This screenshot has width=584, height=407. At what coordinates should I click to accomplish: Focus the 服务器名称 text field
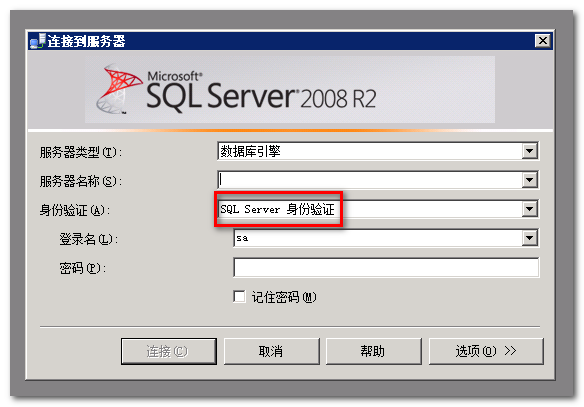pos(370,180)
